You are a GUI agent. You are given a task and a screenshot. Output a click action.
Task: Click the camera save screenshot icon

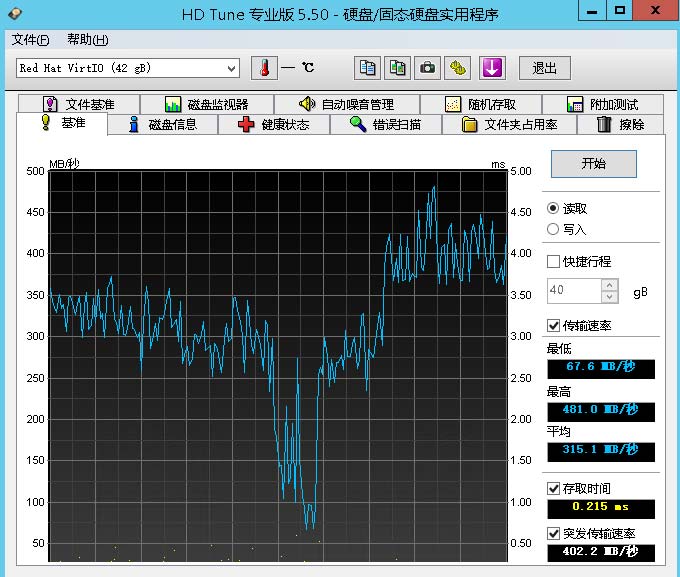[x=427, y=68]
